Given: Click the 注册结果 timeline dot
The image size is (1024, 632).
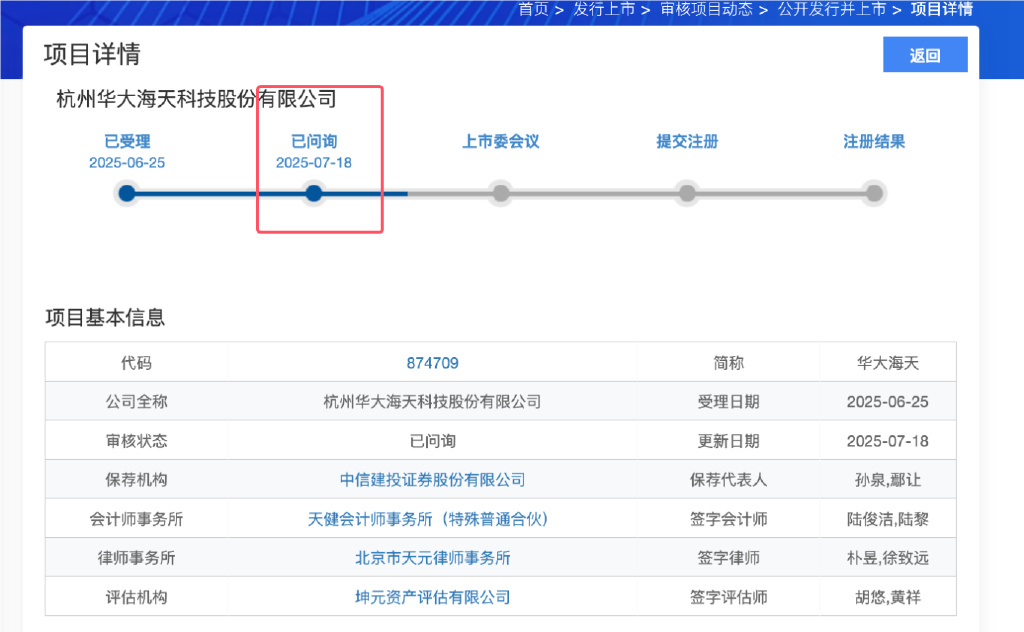Looking at the screenshot, I should pos(874,193).
